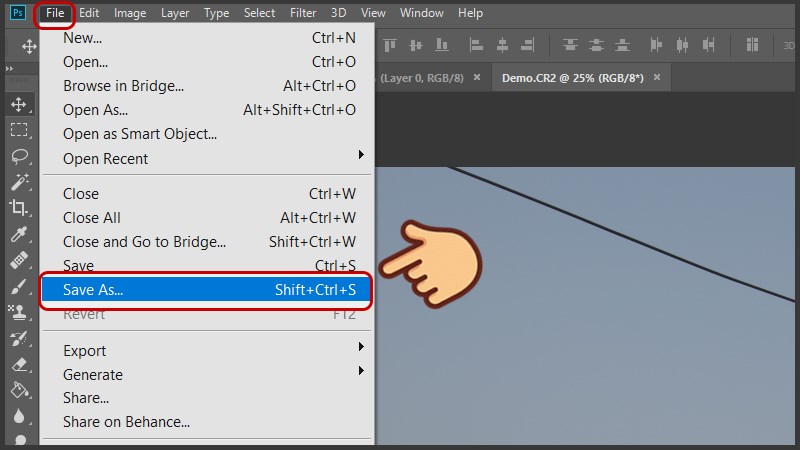The height and width of the screenshot is (450, 800).
Task: Select the Healing Brush tool
Action: (x=19, y=260)
